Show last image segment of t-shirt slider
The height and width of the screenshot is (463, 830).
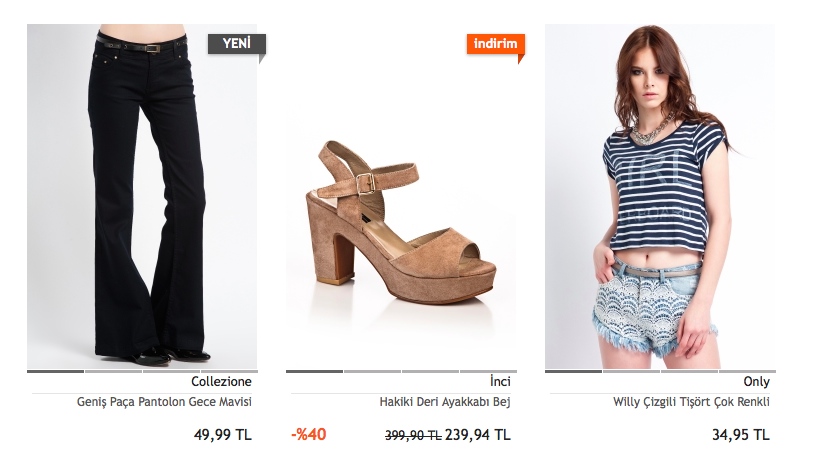tap(747, 371)
